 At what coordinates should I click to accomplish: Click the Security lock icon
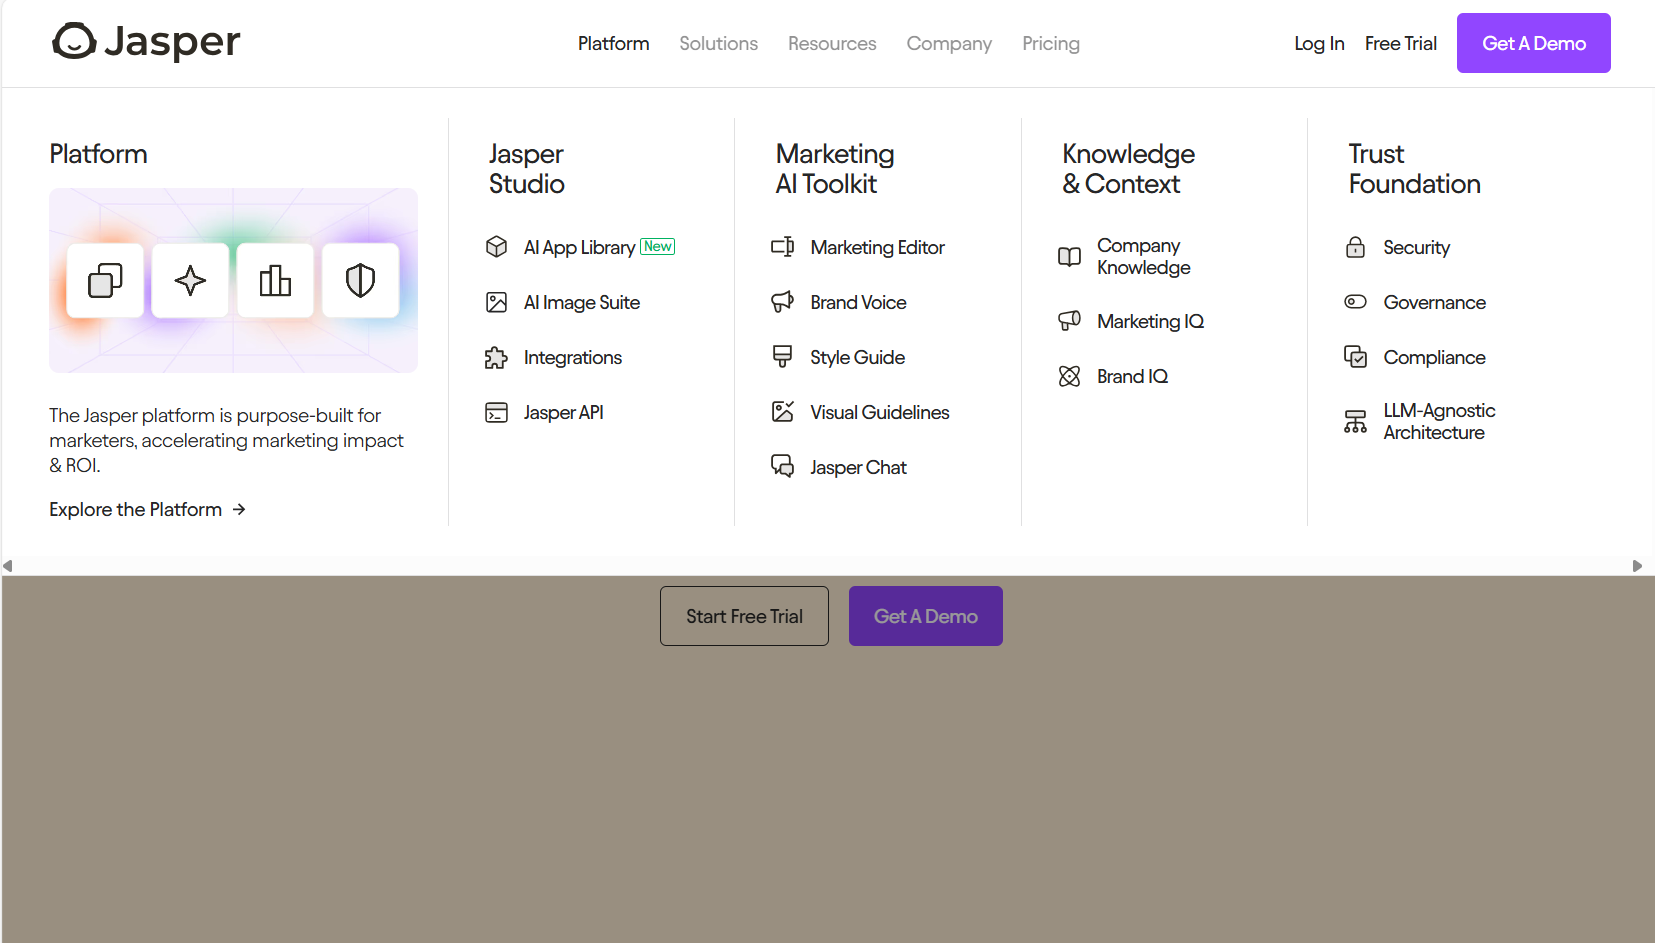pos(1355,247)
